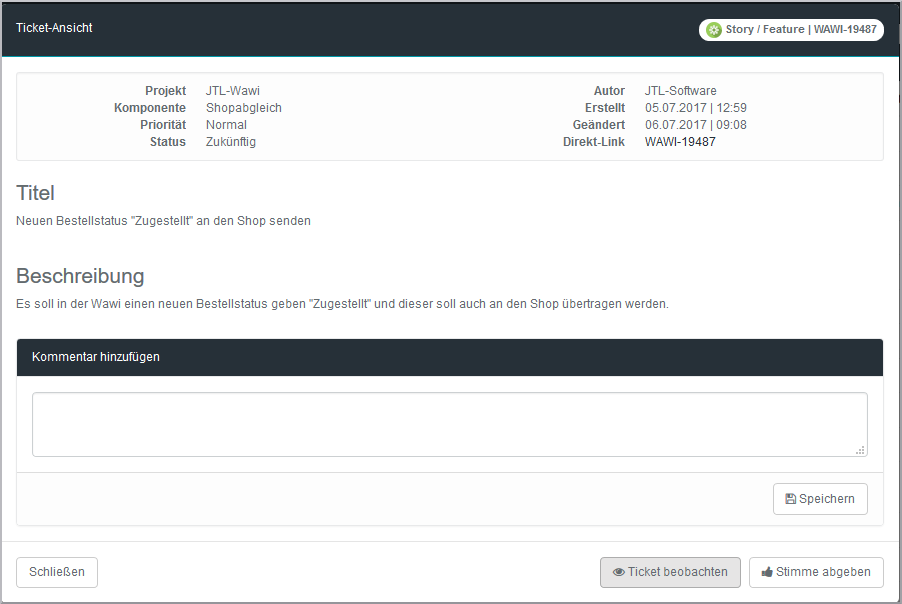Click the green Story/Feature type icon
Image resolution: width=902 pixels, height=604 pixels.
713,30
